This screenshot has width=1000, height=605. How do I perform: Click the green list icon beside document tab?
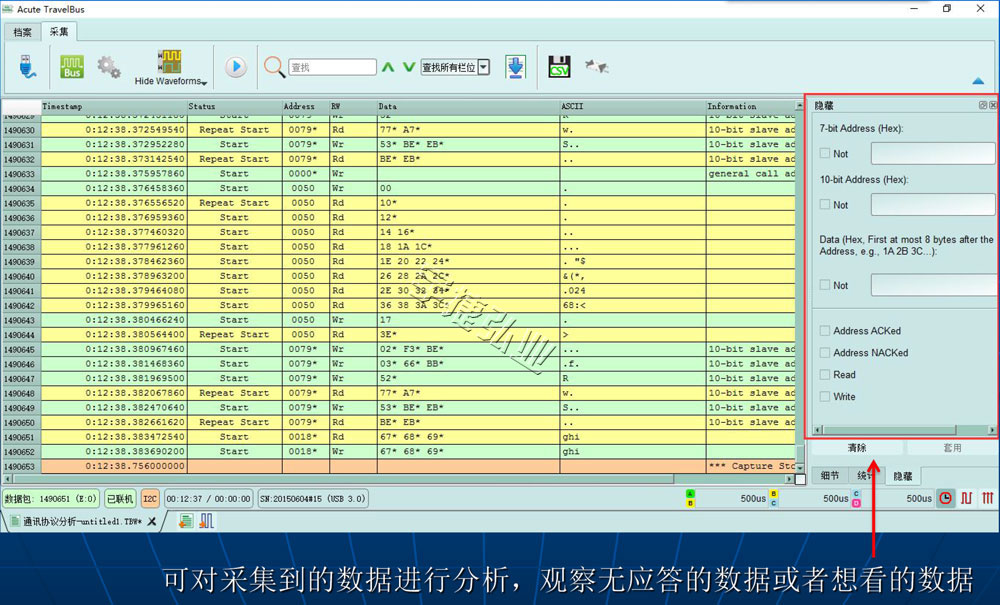(x=186, y=521)
